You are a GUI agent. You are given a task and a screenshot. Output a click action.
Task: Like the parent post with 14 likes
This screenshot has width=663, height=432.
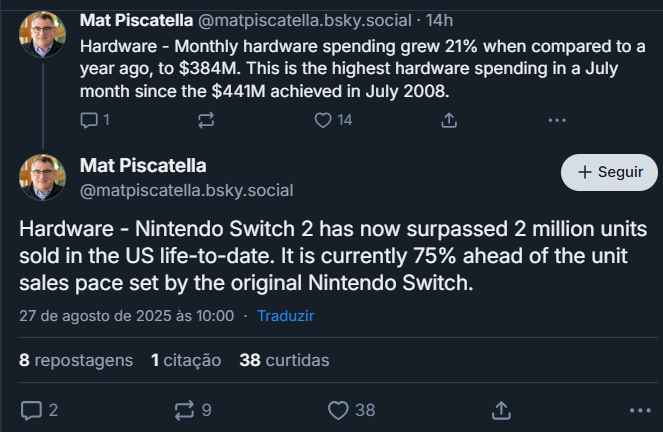(333, 120)
